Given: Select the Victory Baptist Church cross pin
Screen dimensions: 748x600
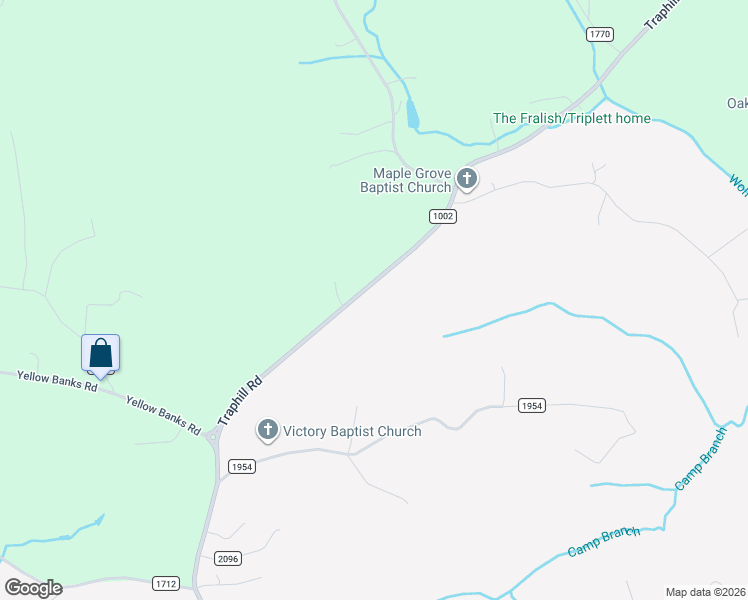Looking at the screenshot, I should click(268, 430).
